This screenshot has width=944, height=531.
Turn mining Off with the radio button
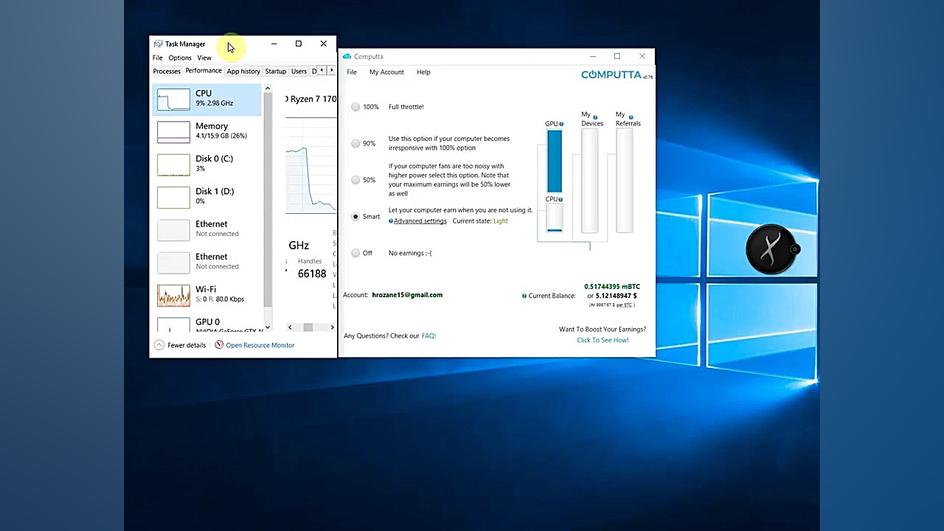pos(356,253)
